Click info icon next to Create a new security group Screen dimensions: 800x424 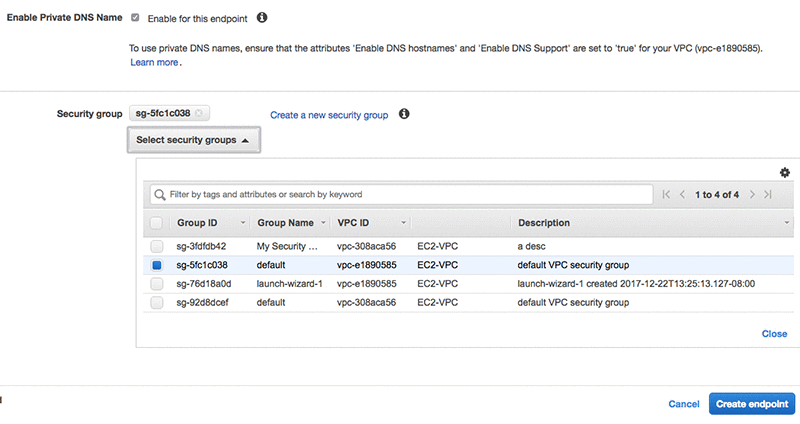405,114
